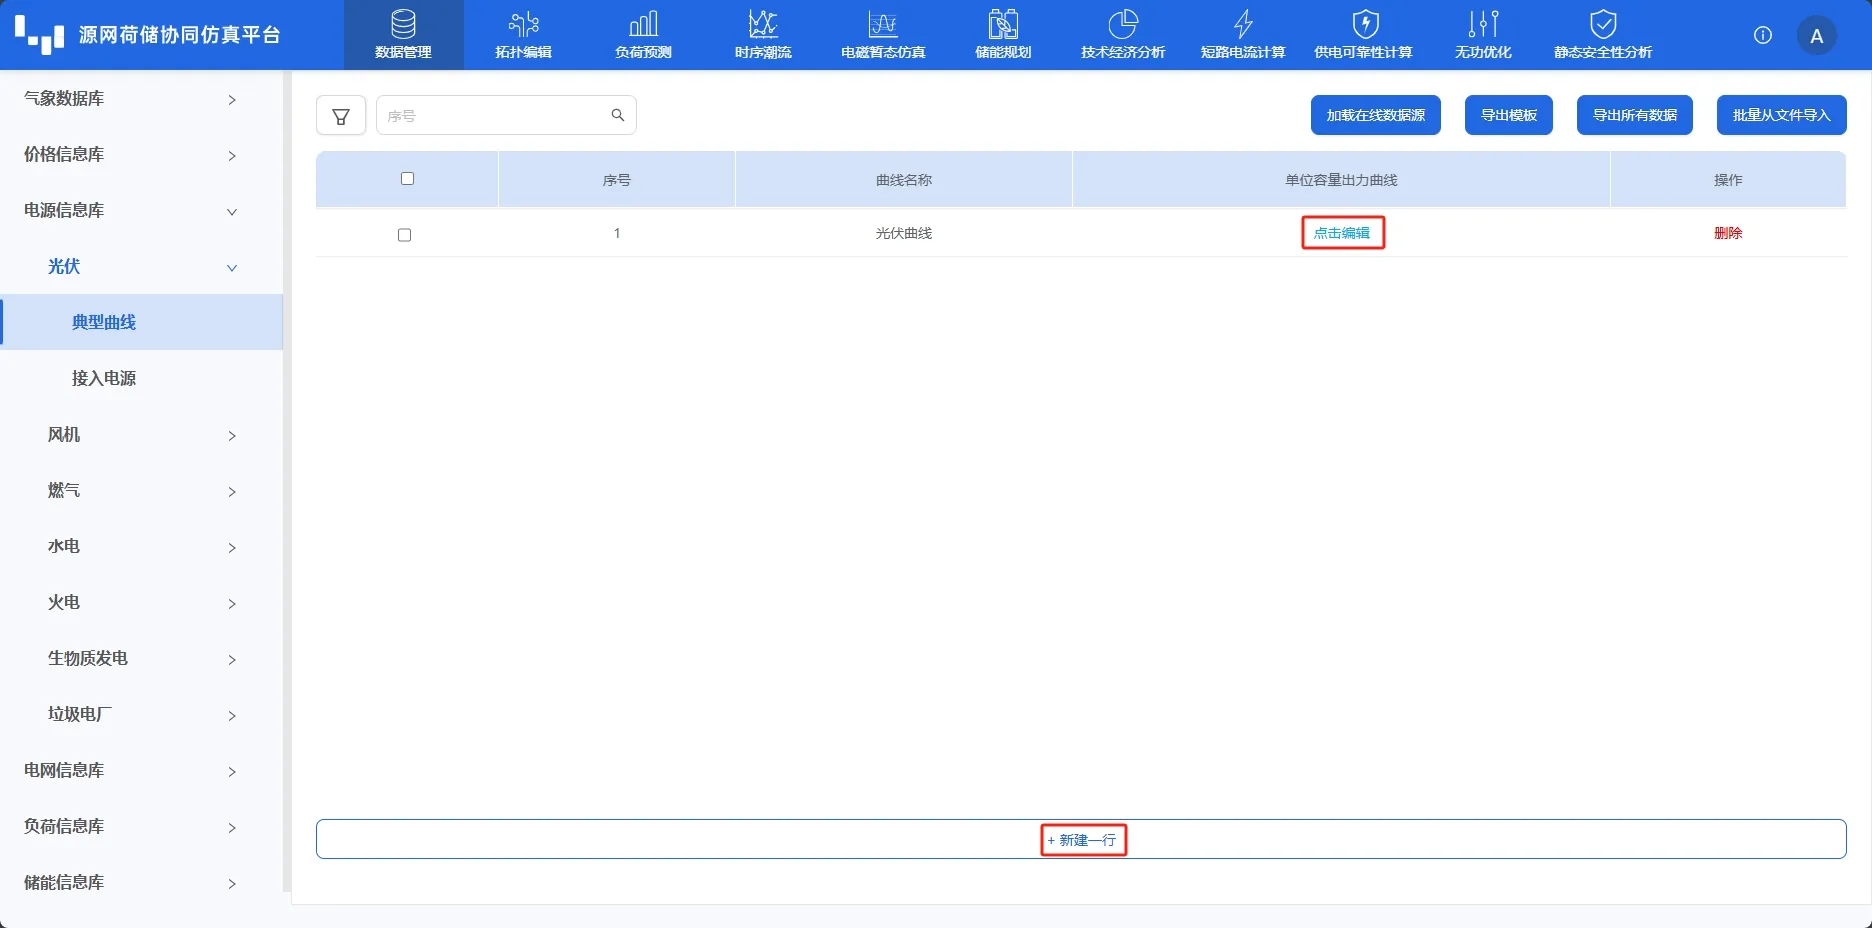Expand the 垃圾电厂 submenu chevron
Screen dimensions: 1872x928
(x=232, y=715)
